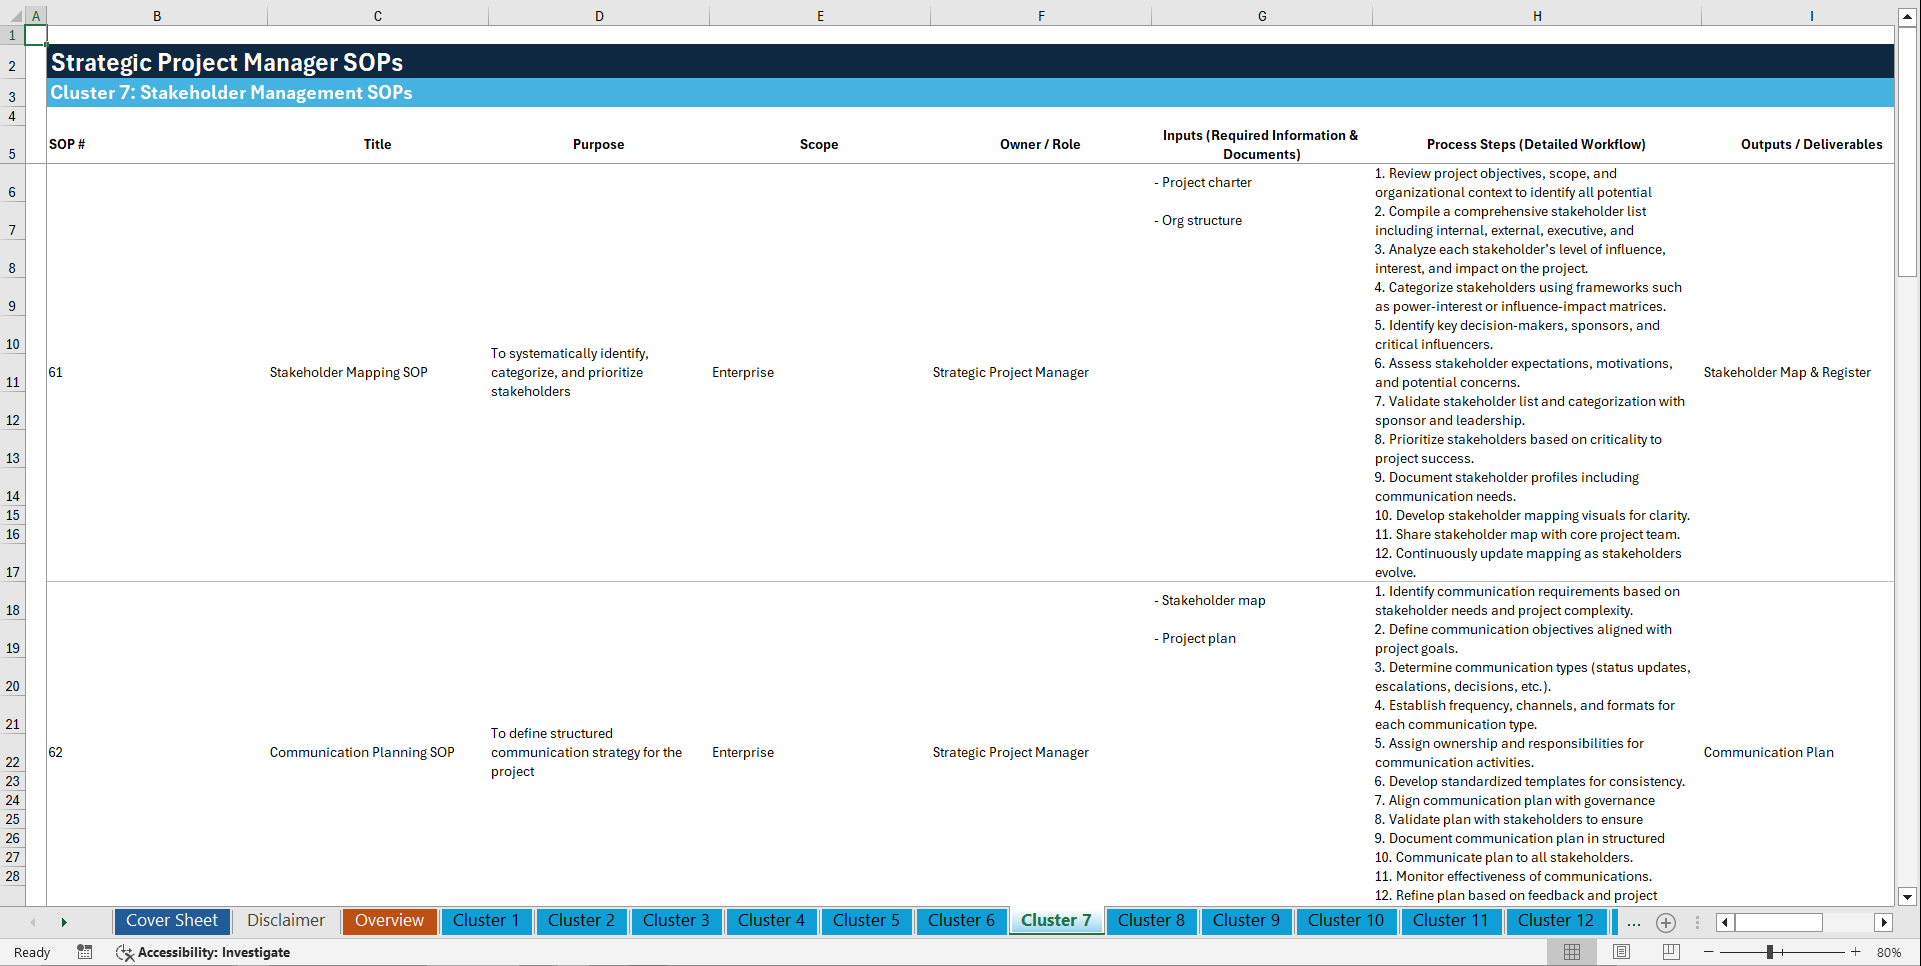
Task: Zoom out with minus button
Action: pyautogui.click(x=1709, y=952)
